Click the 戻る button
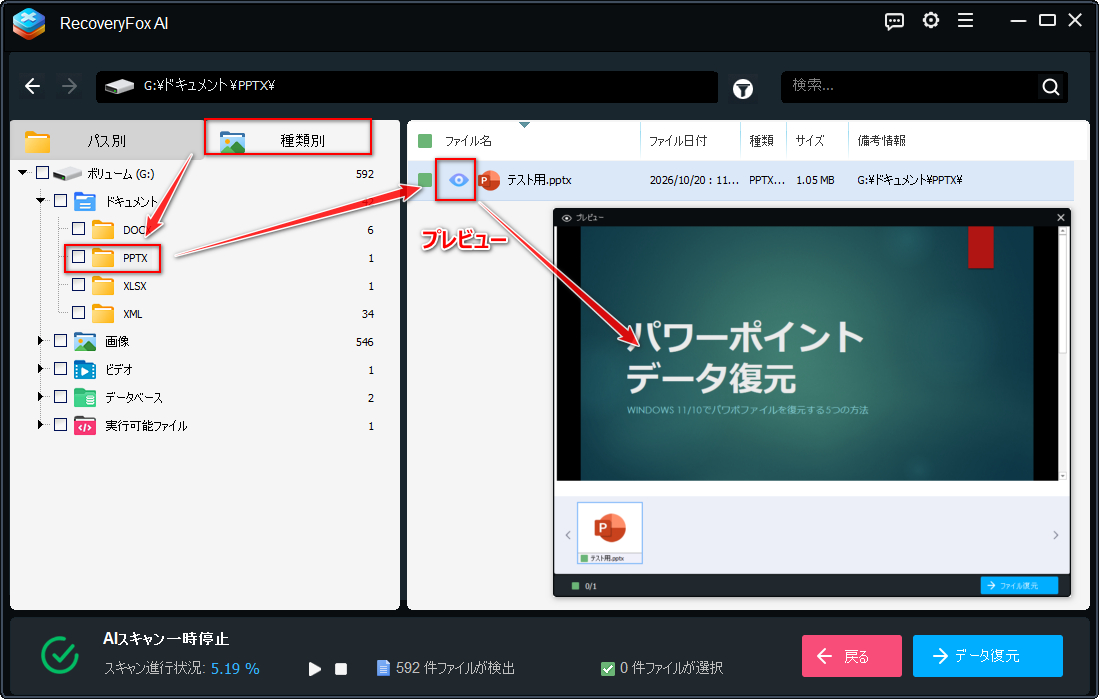This screenshot has width=1099, height=699. click(x=852, y=656)
